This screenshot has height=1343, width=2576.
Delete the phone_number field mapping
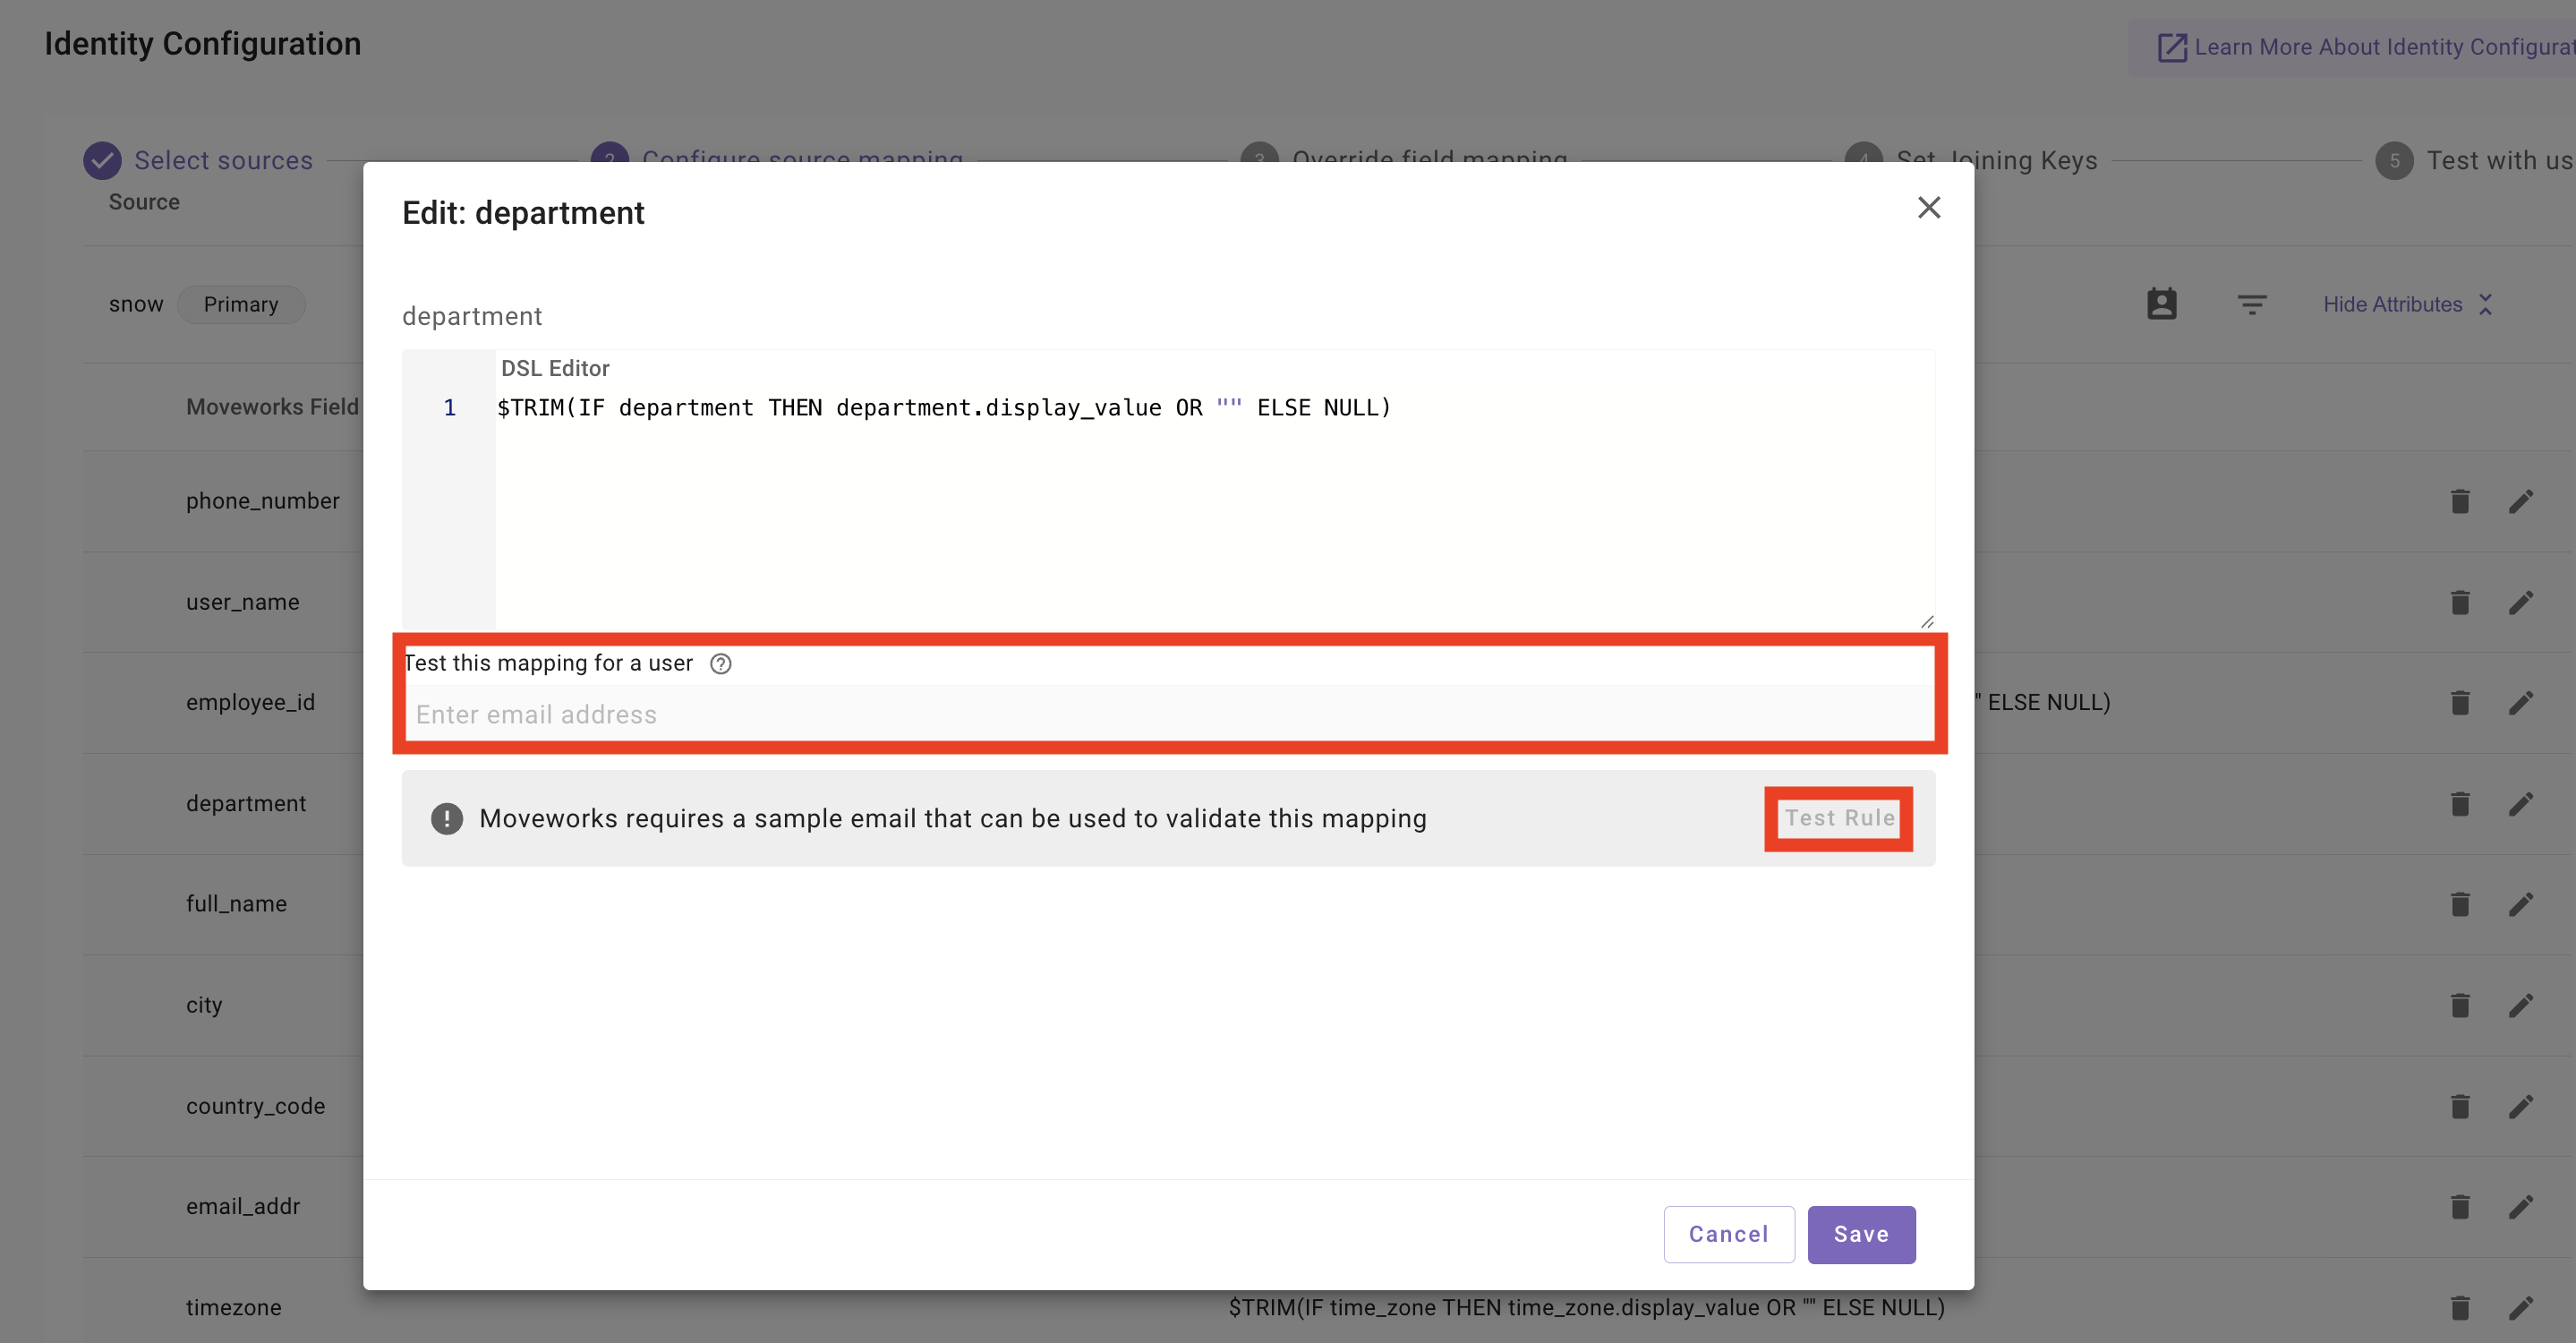point(2460,501)
